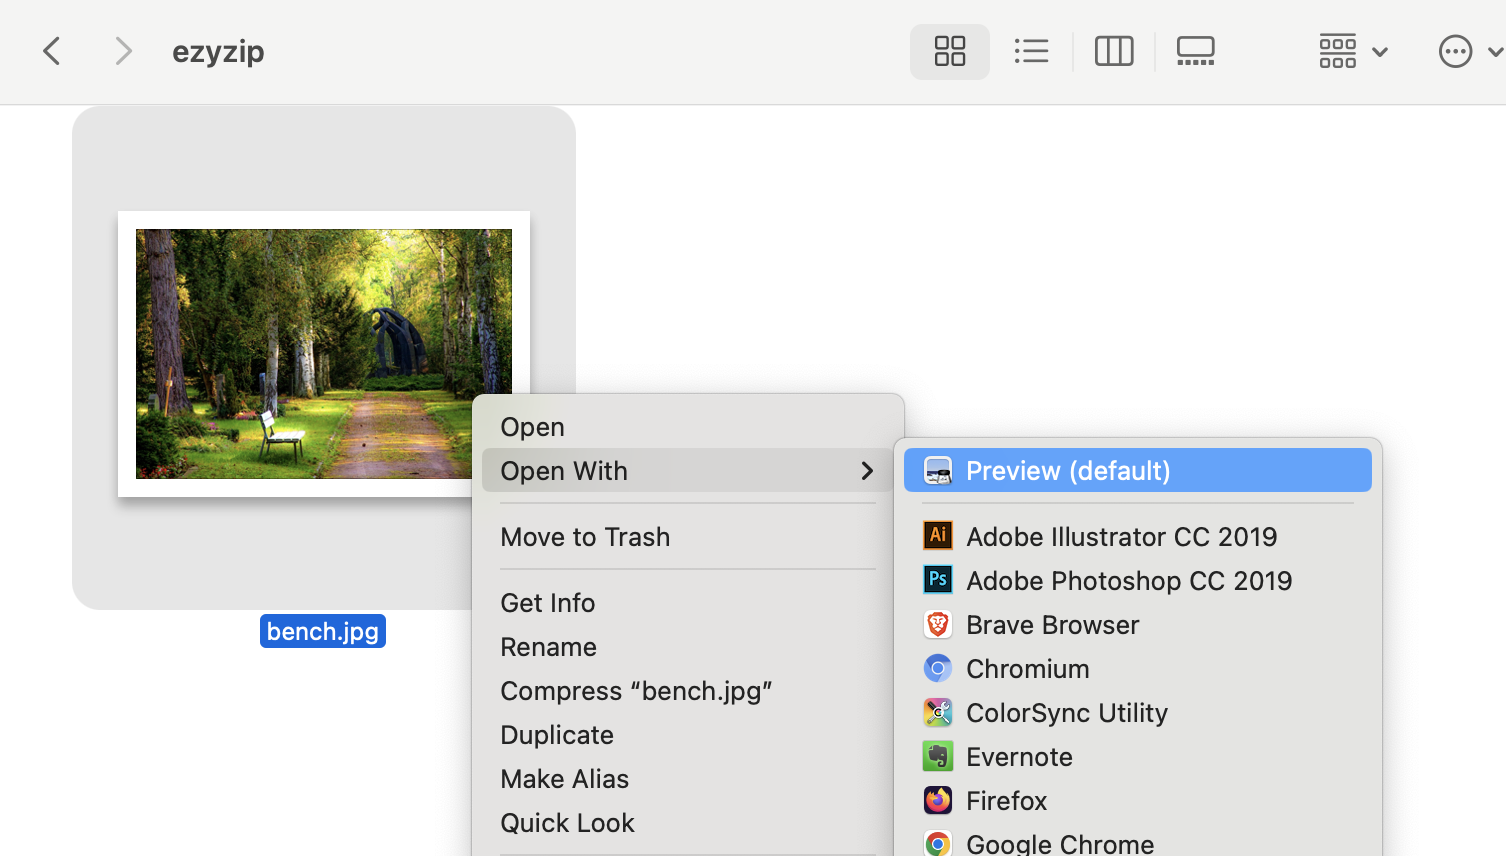Select the bench.jpg thumbnail
This screenshot has height=856, width=1506.
tap(322, 353)
